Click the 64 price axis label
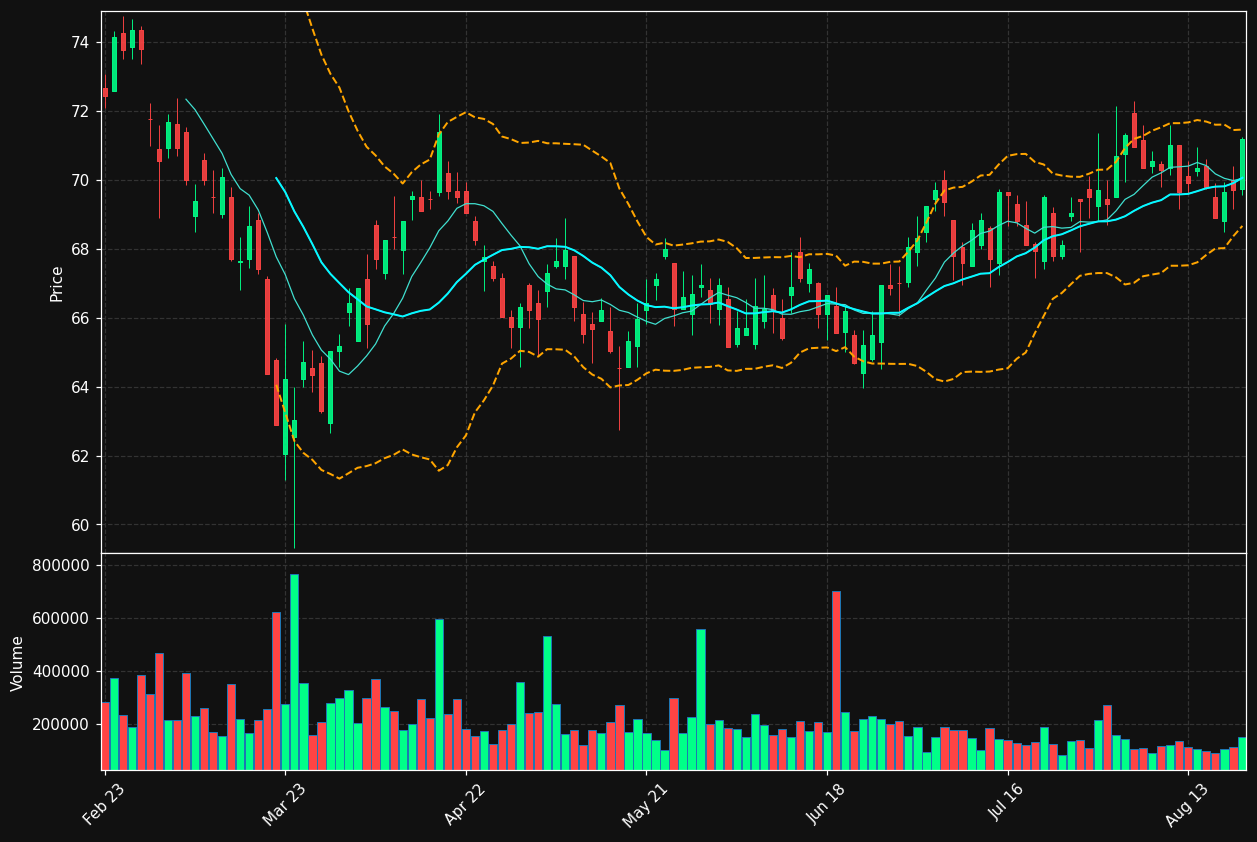This screenshot has width=1257, height=842. [x=80, y=387]
